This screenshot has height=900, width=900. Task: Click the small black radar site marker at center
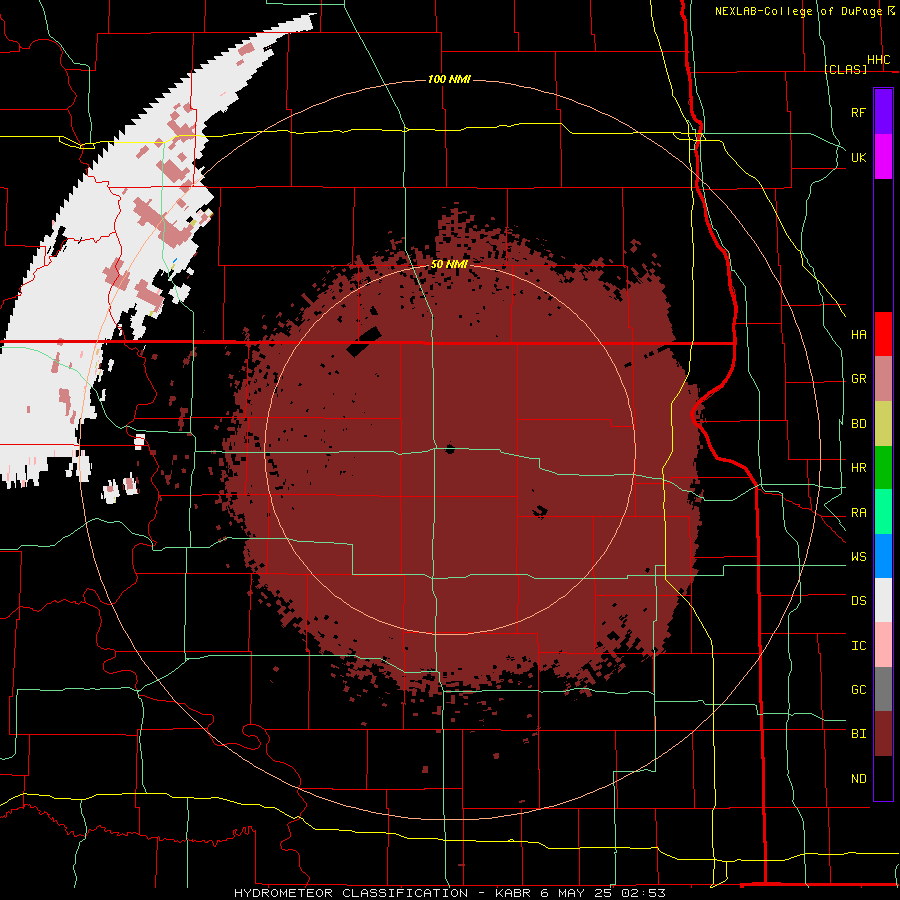[450, 449]
